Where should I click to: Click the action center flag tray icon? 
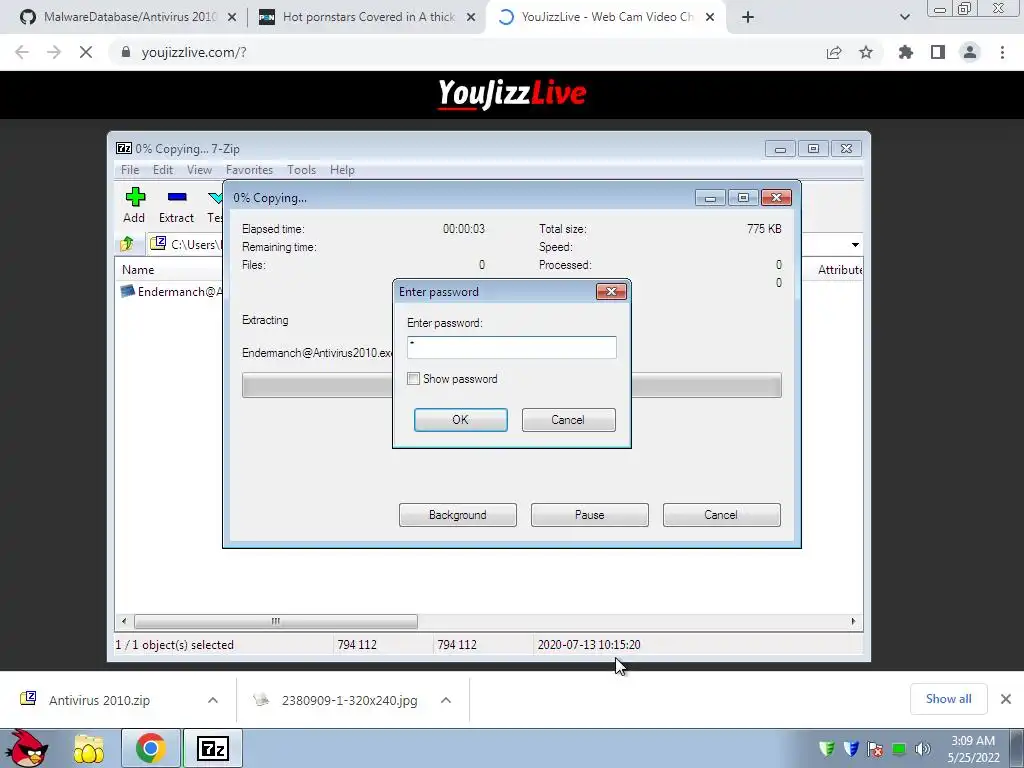point(875,749)
